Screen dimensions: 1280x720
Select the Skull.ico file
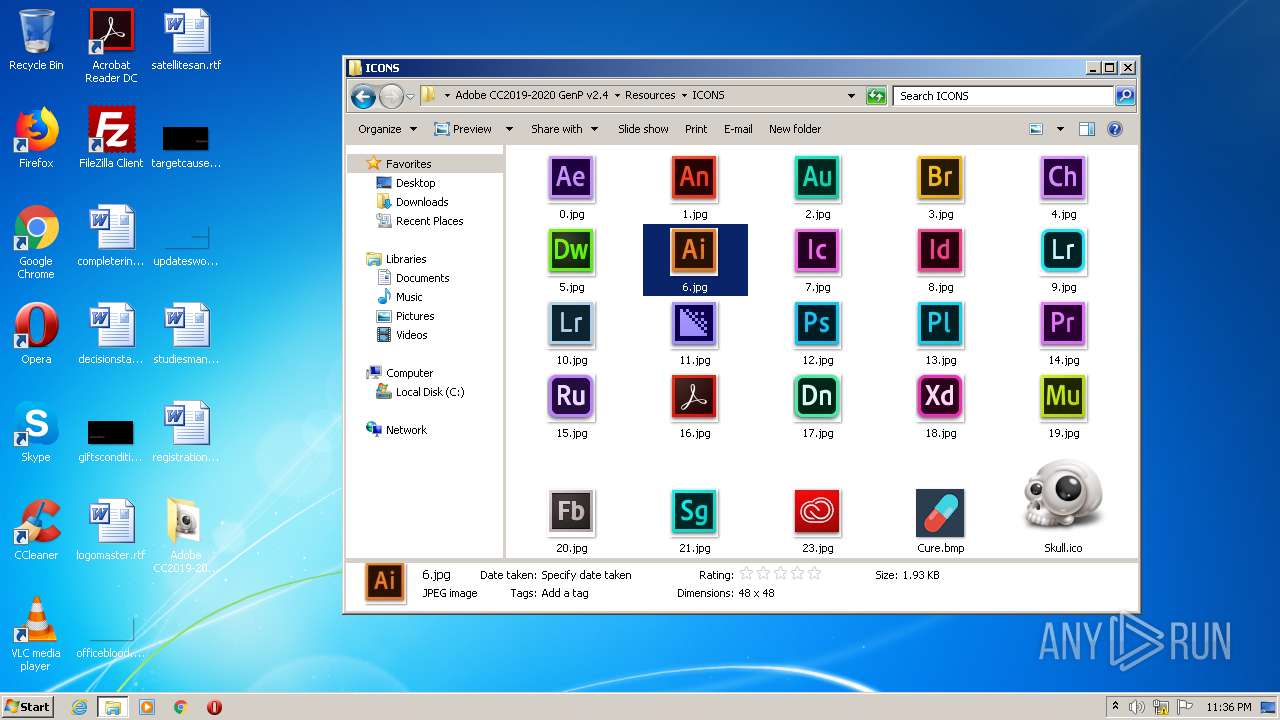(x=1063, y=497)
